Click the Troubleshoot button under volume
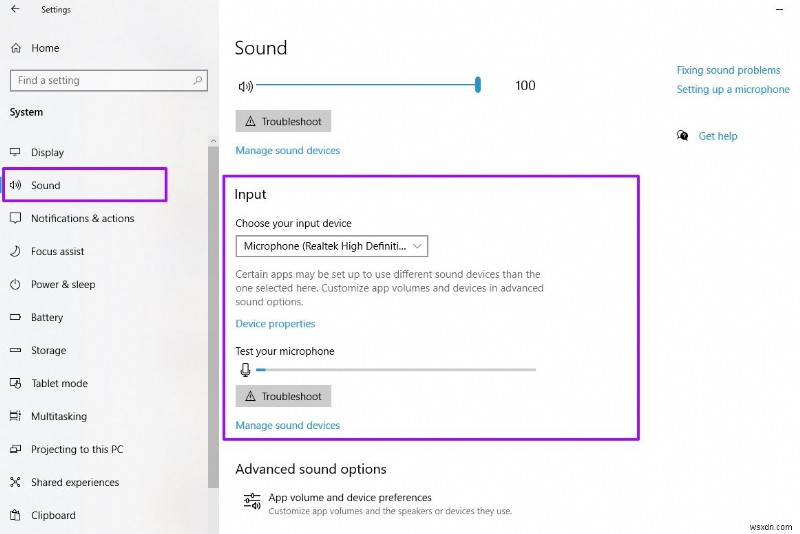 (283, 121)
